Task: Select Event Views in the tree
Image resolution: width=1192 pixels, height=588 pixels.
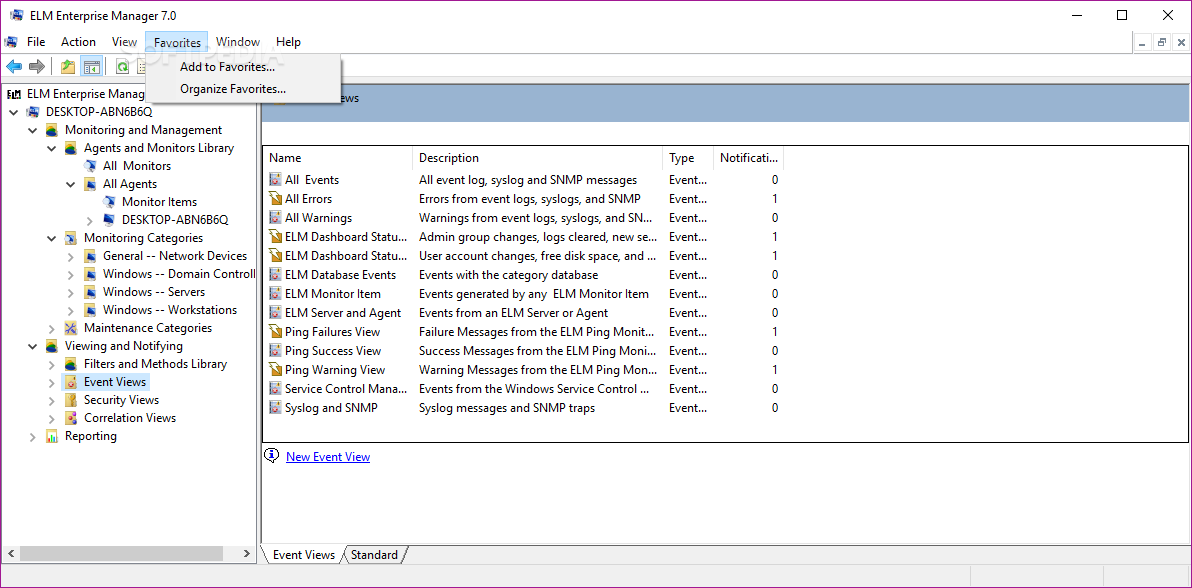Action: 115,382
